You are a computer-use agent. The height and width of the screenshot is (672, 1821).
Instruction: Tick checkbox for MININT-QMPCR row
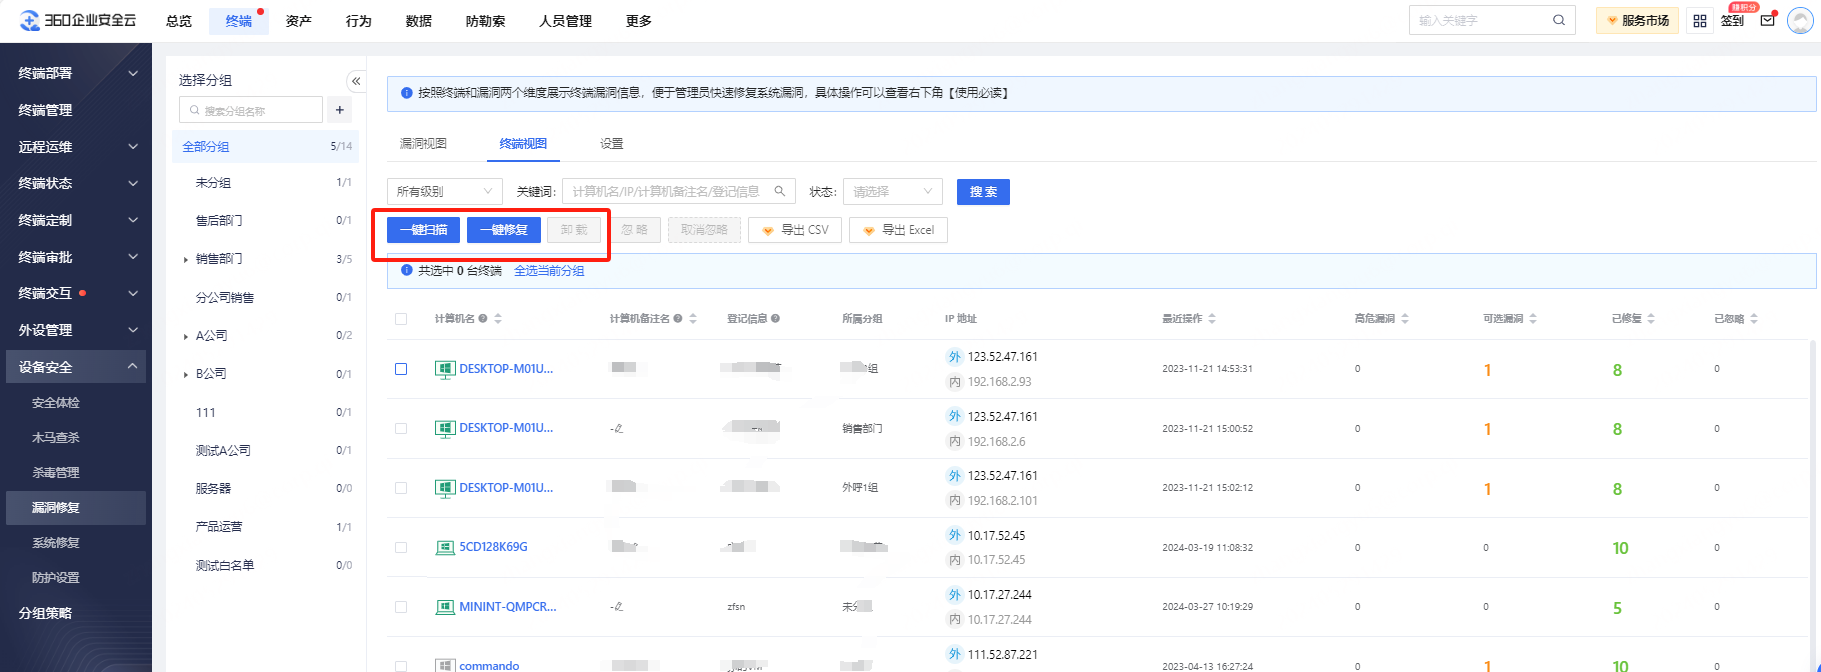click(x=401, y=607)
